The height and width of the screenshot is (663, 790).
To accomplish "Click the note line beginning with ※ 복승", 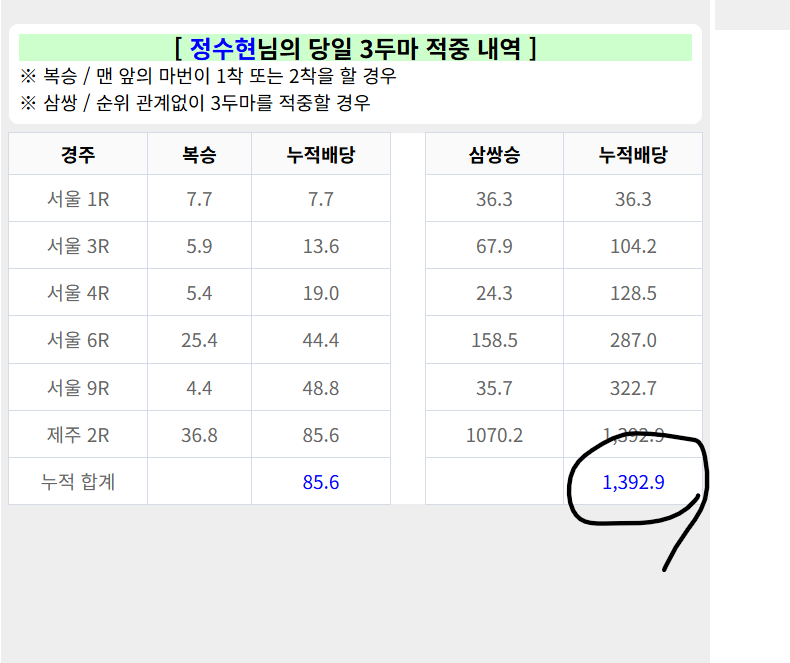I will (x=208, y=76).
